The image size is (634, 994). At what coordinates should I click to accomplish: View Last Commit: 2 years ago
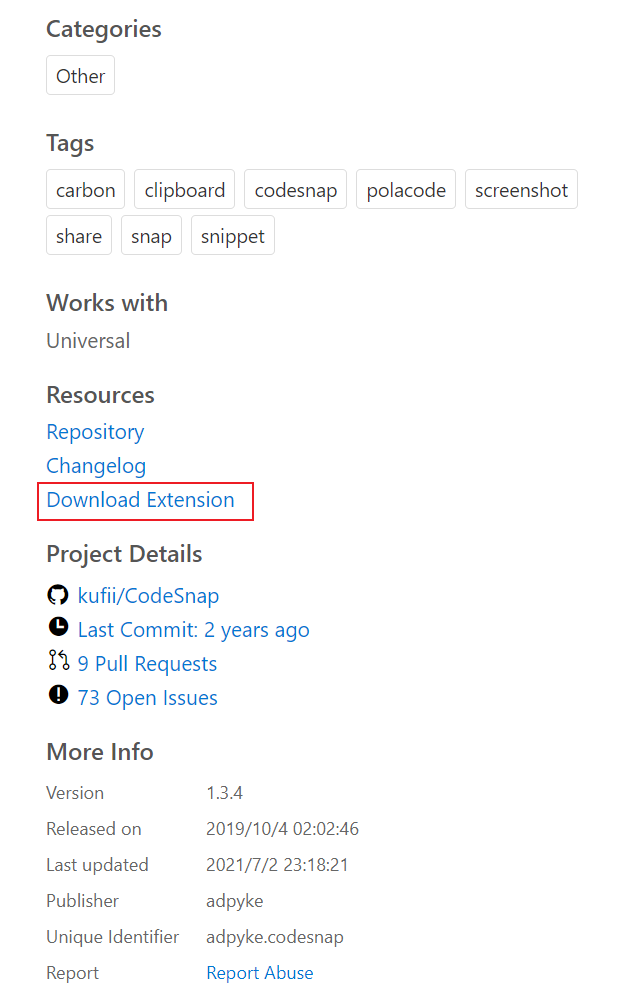click(193, 630)
